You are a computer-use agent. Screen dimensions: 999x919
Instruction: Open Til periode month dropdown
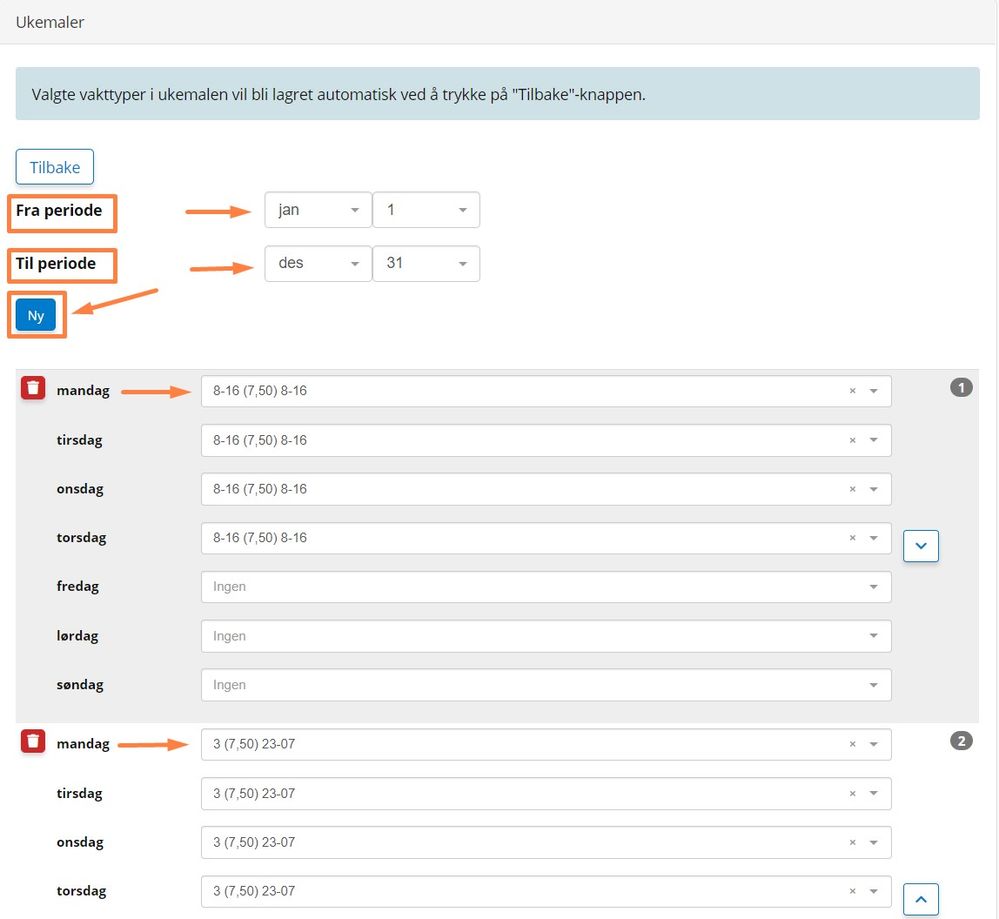(318, 264)
